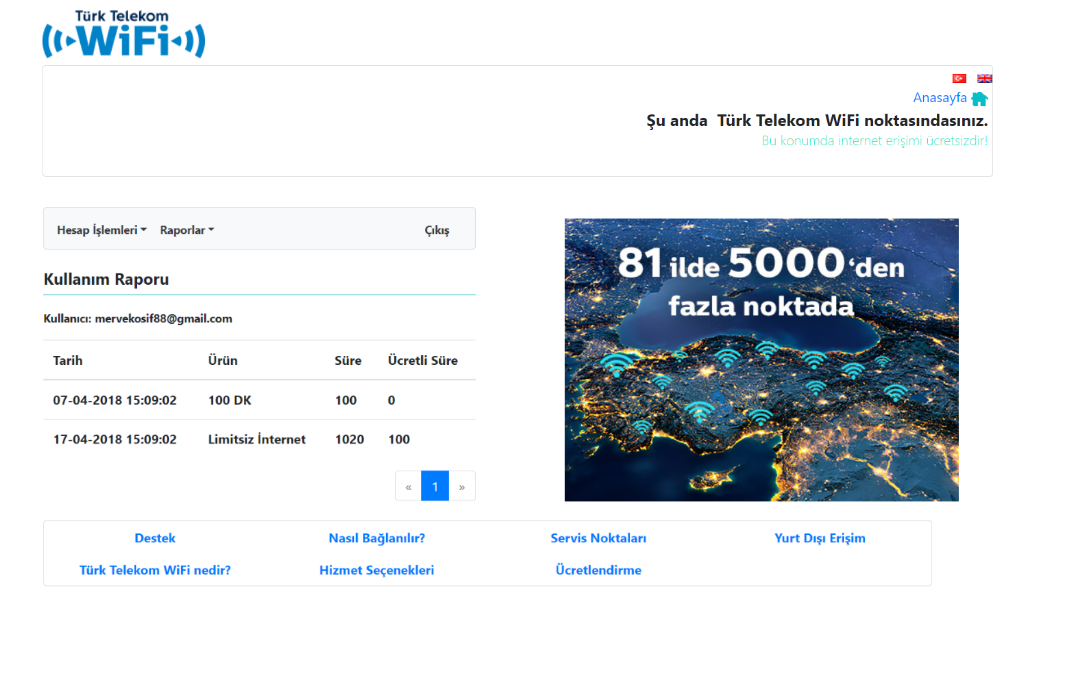Open the Ücretlendirme link
This screenshot has height=680, width=1065.
[x=598, y=570]
